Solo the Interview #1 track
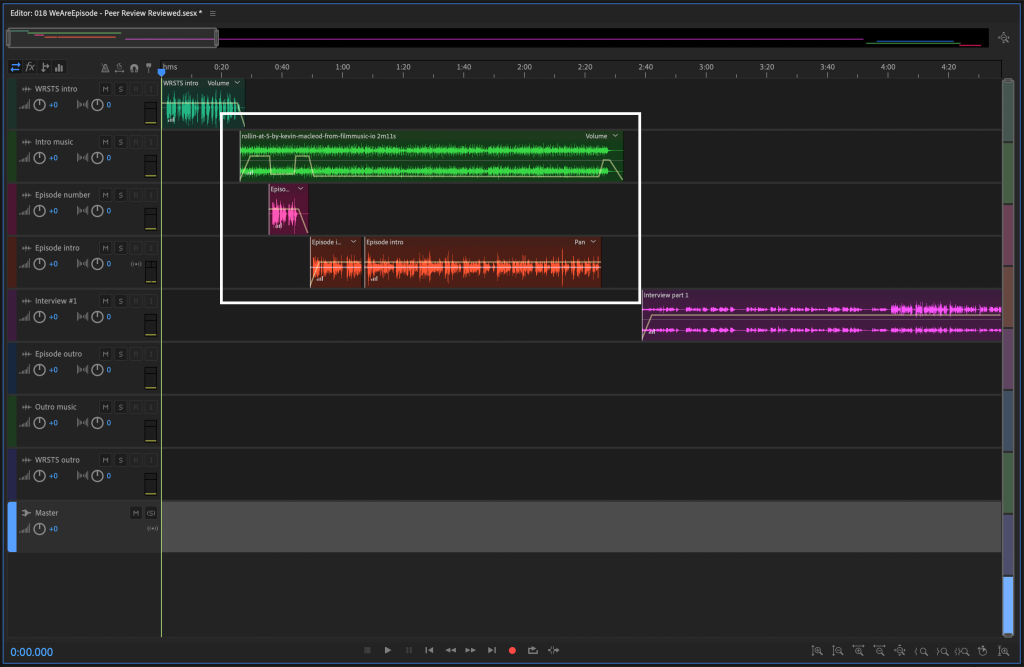The image size is (1024, 667). point(120,301)
